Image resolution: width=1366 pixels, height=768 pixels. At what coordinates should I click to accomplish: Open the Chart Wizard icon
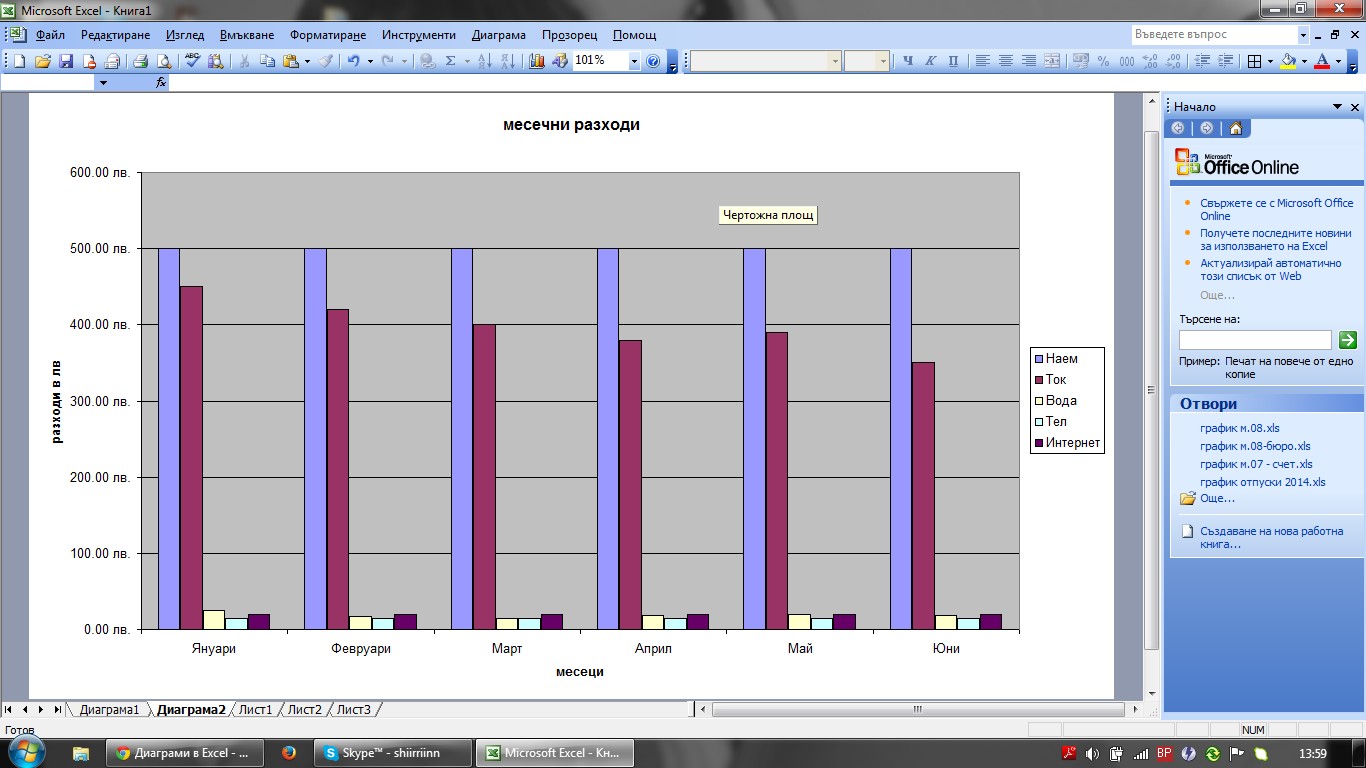pyautogui.click(x=537, y=61)
